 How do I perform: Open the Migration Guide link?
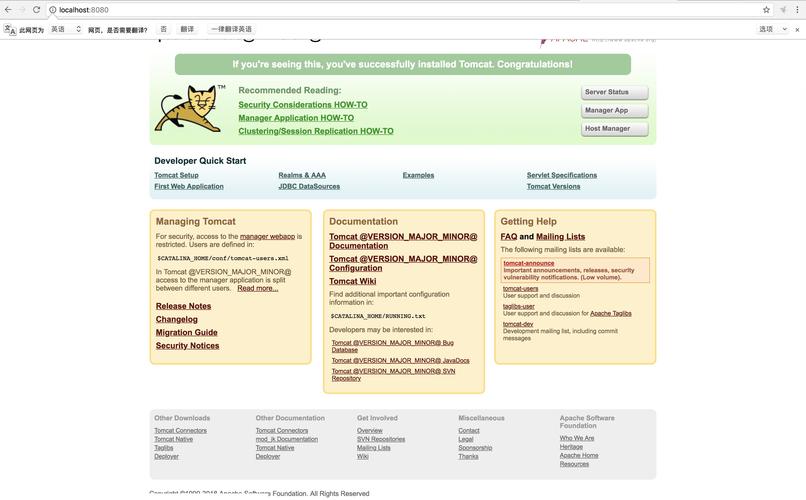click(x=187, y=333)
